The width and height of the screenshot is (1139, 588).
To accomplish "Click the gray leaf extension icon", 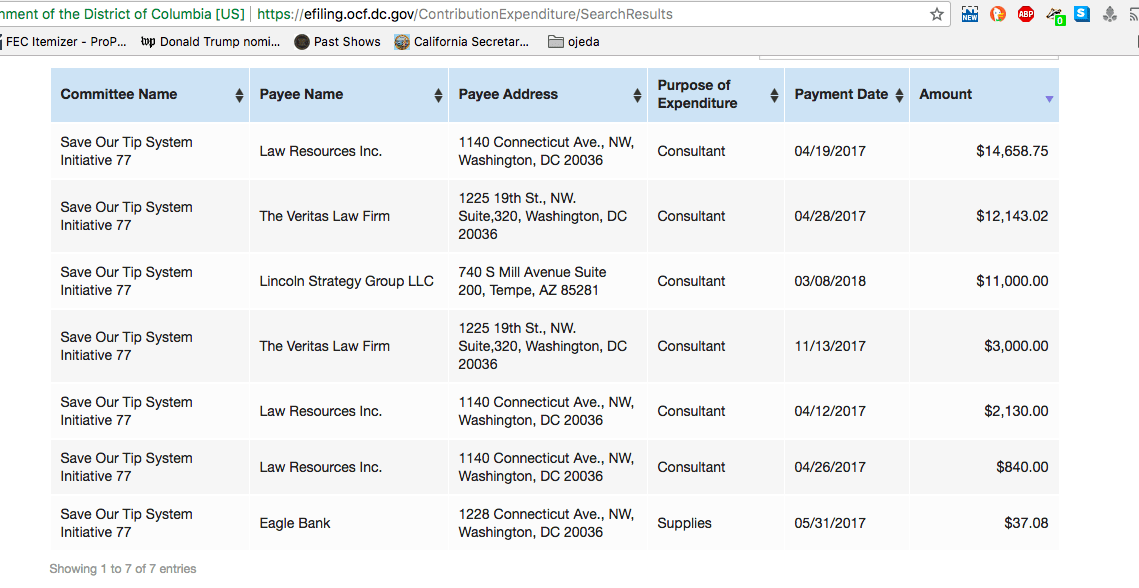I will click(1110, 14).
